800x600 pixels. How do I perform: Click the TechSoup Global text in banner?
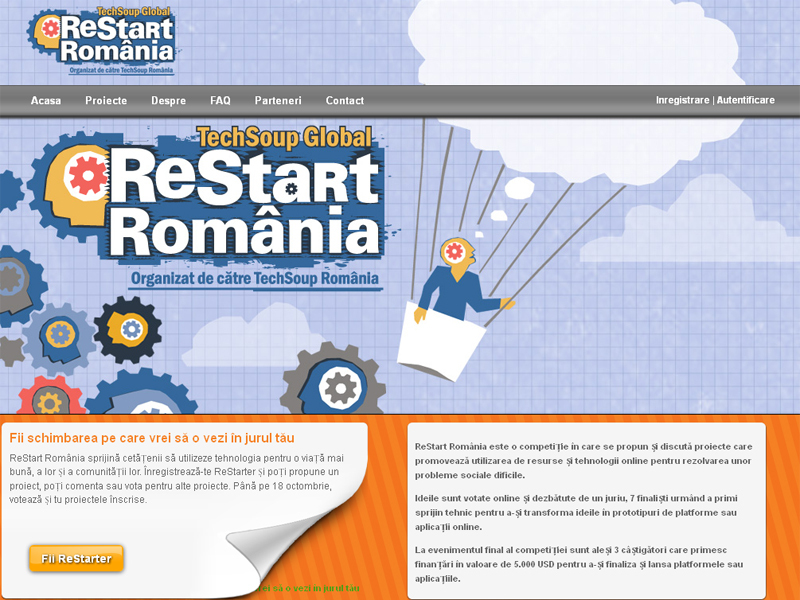284,138
